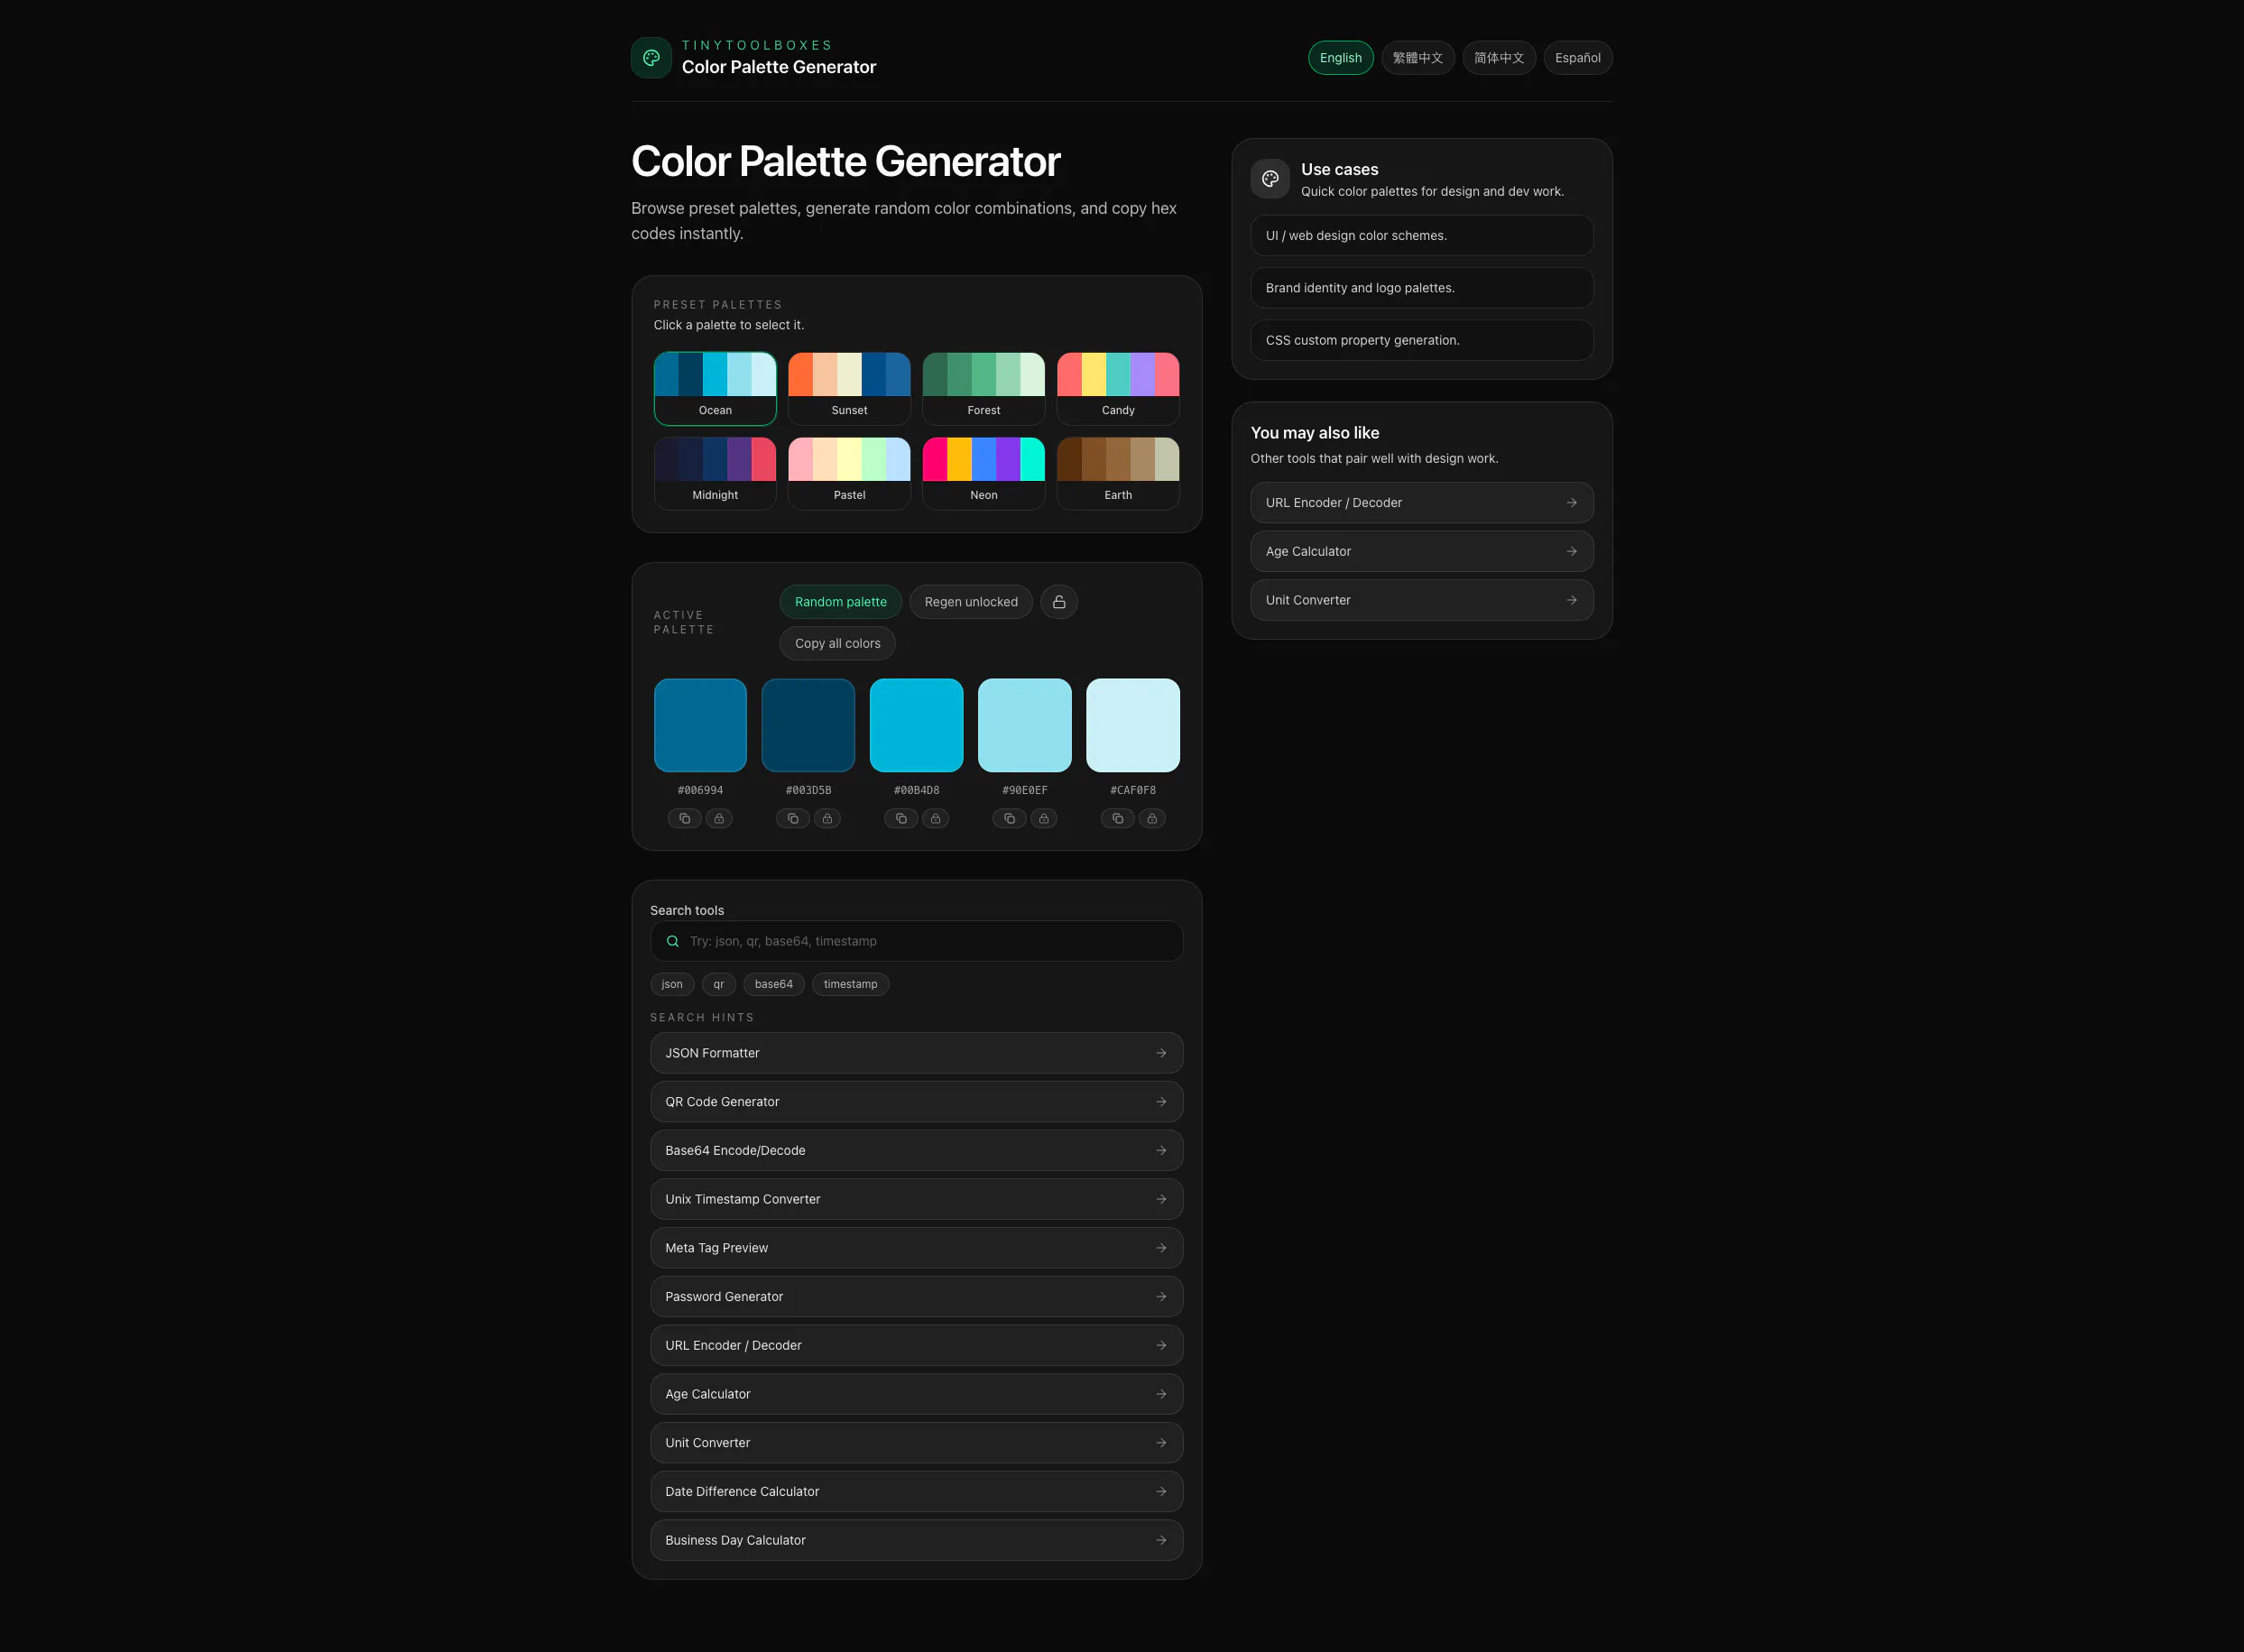Open Age Calculator in search hints
This screenshot has width=2244, height=1652.
916,1394
